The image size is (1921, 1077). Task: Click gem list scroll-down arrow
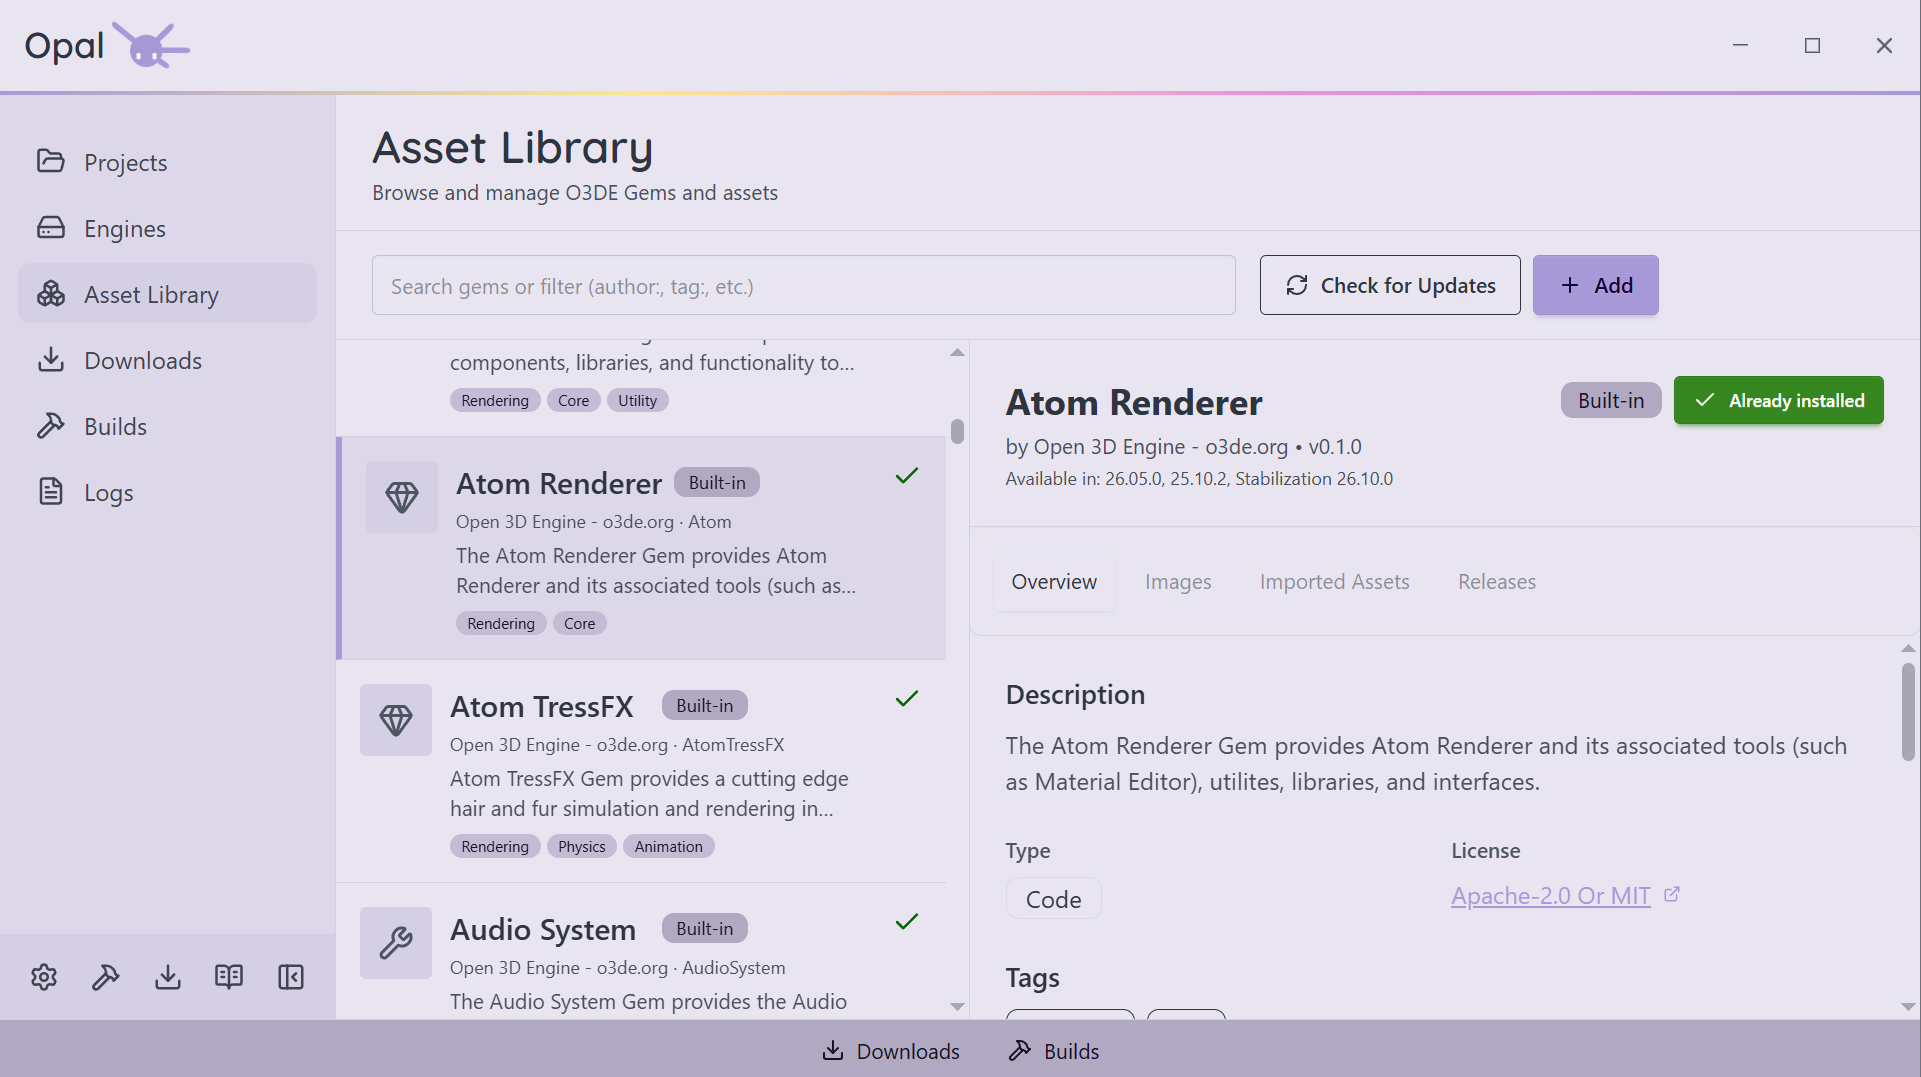957,1007
